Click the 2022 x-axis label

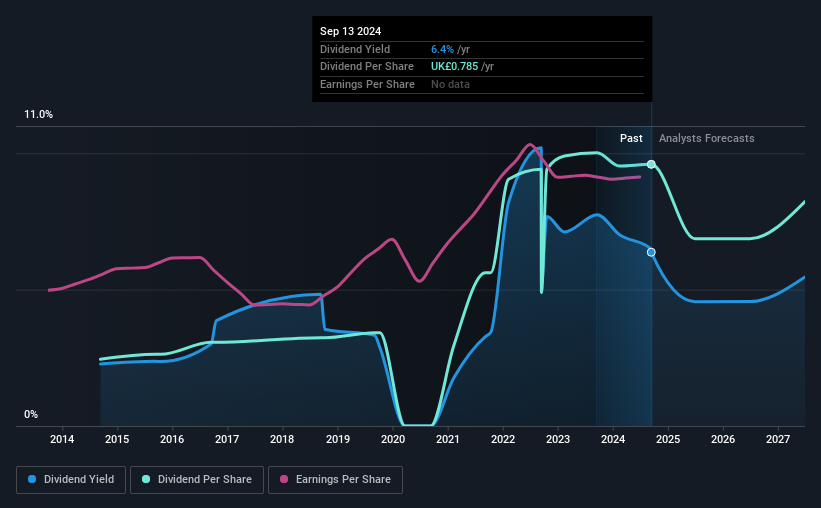pos(503,439)
